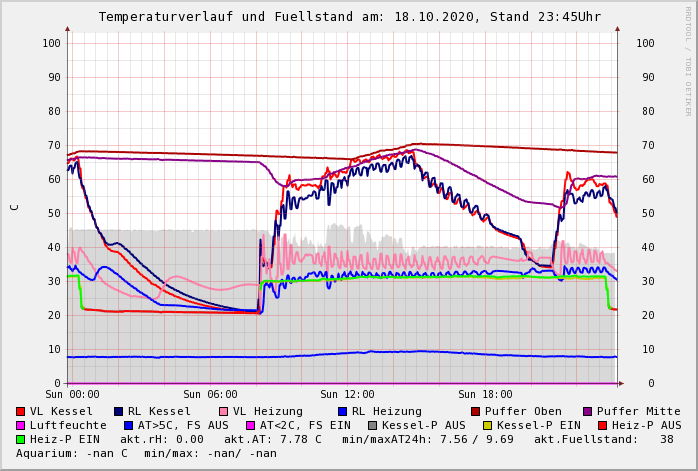Viewport: 698px width, 471px height.
Task: Select the pink VL Heizung legend swatch
Action: 224,411
